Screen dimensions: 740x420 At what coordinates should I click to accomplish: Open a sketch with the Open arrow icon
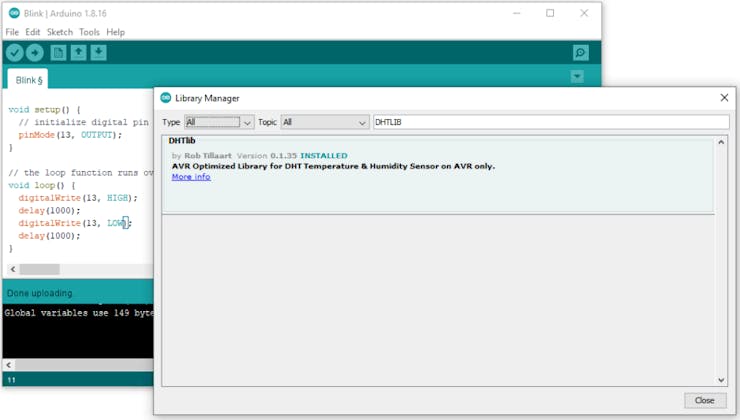tap(78, 53)
